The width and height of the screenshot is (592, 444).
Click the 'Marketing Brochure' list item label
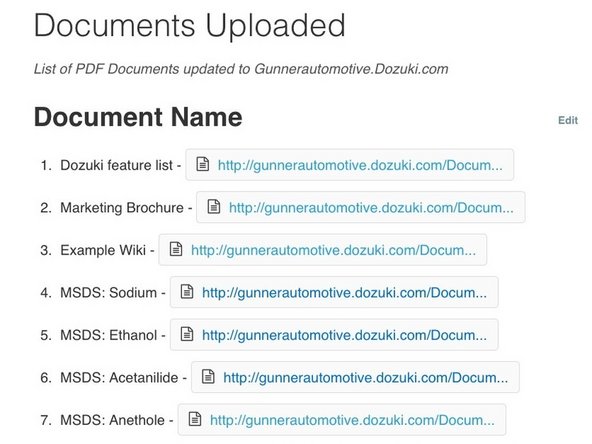[122, 208]
